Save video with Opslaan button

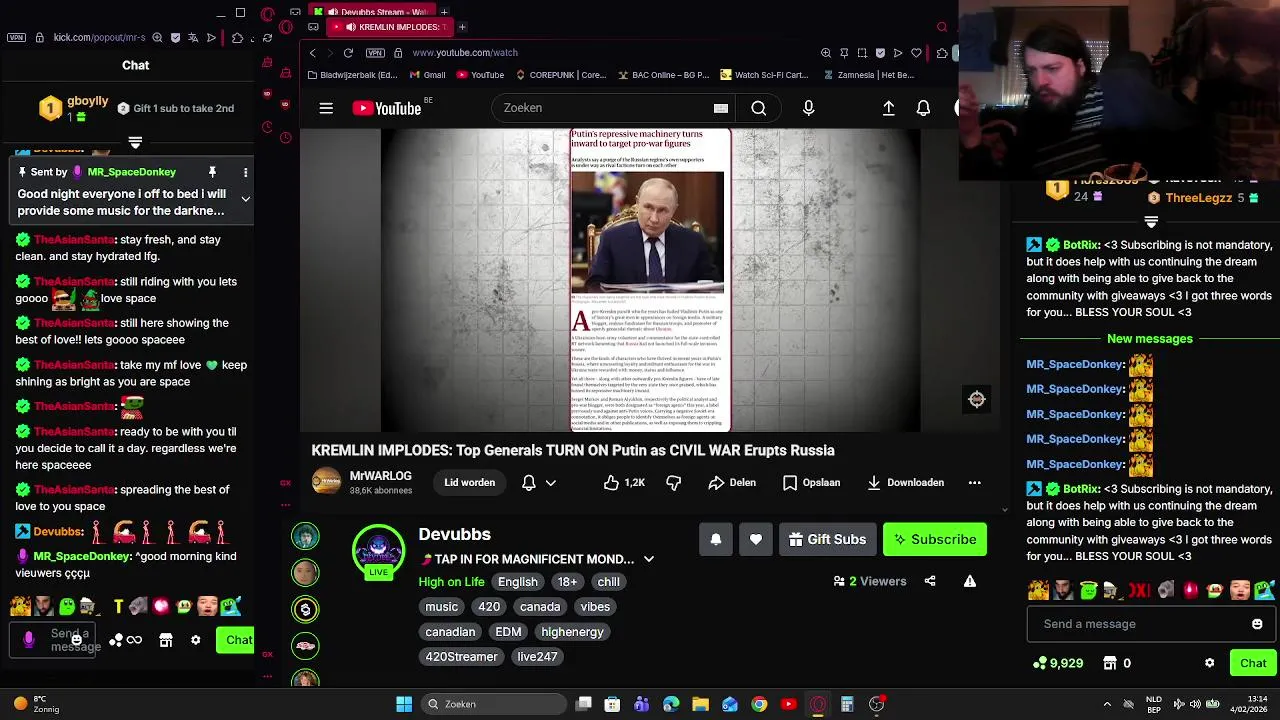pyautogui.click(x=811, y=483)
